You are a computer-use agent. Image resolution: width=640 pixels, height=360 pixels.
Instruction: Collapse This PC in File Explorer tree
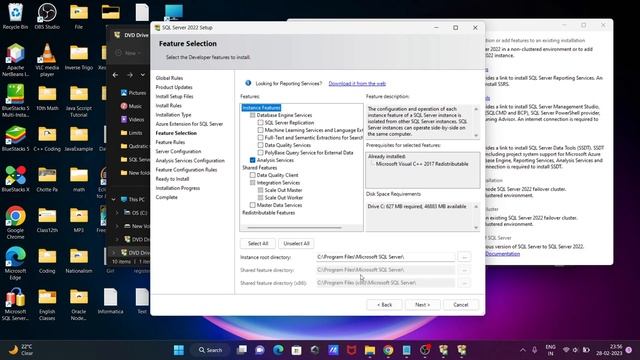(x=114, y=199)
